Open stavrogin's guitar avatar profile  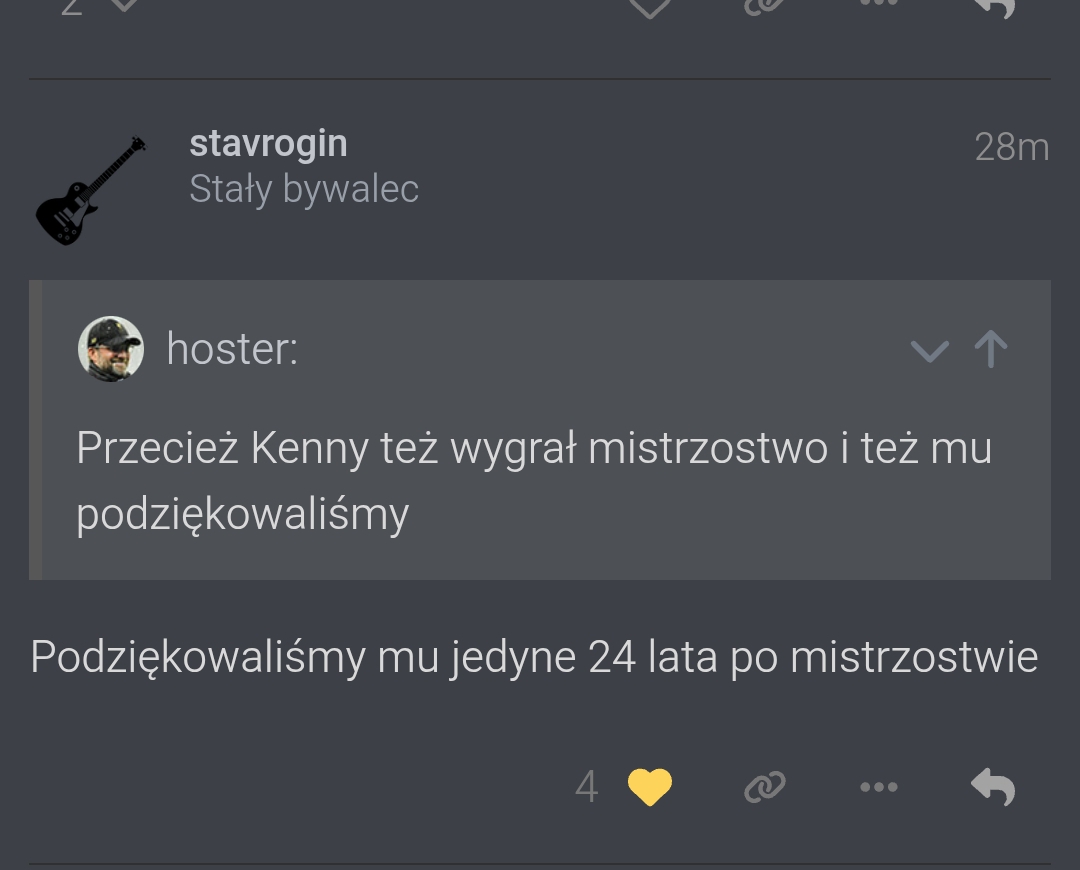pyautogui.click(x=91, y=190)
